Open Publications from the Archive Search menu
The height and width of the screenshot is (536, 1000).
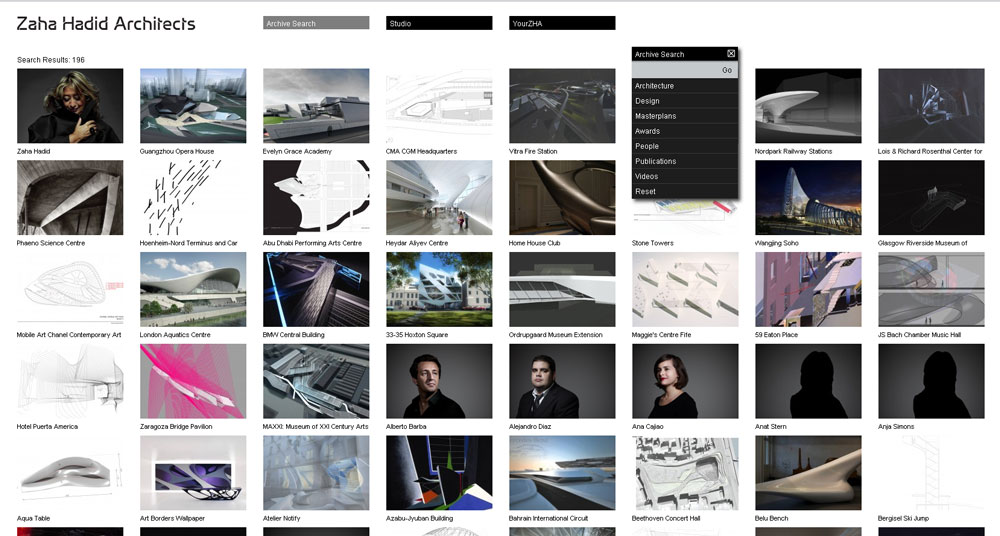point(685,161)
